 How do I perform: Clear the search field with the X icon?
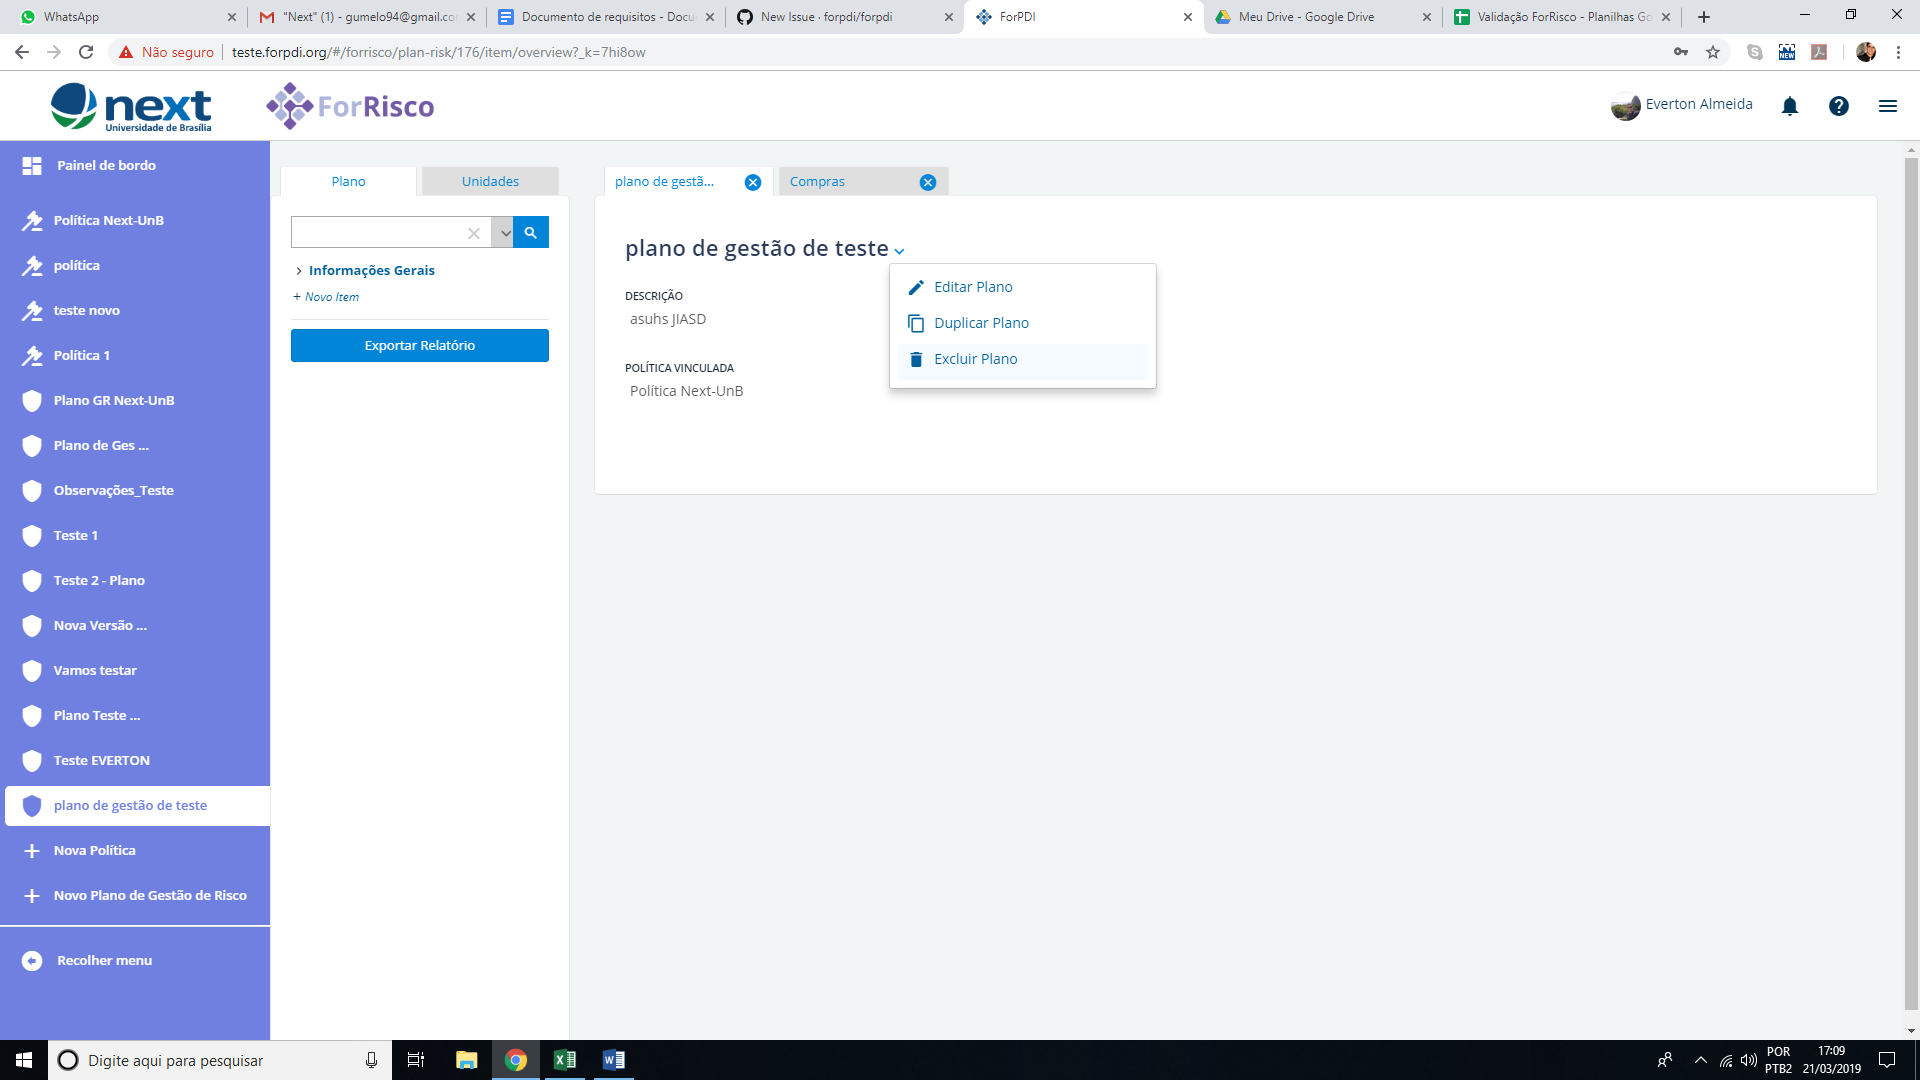tap(474, 233)
